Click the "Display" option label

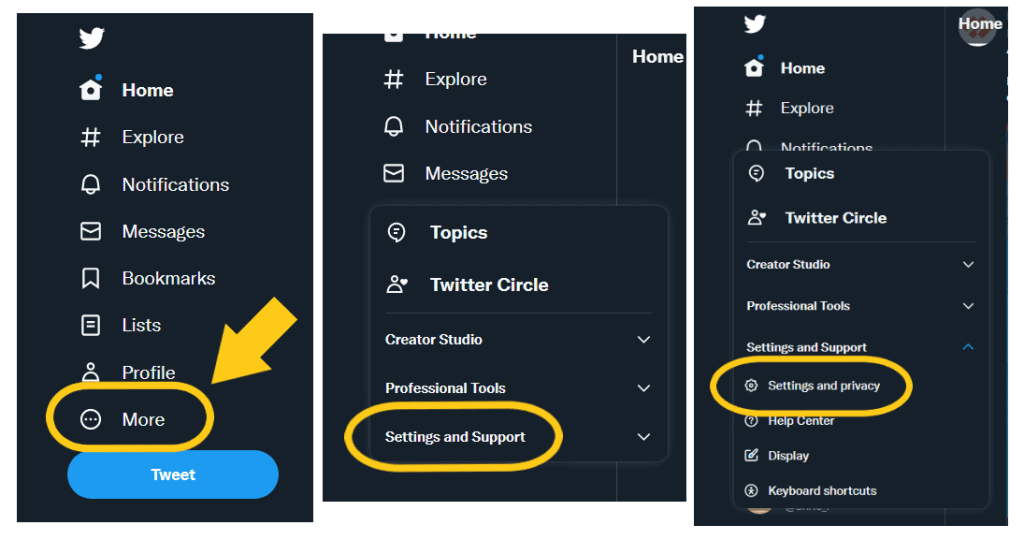788,456
